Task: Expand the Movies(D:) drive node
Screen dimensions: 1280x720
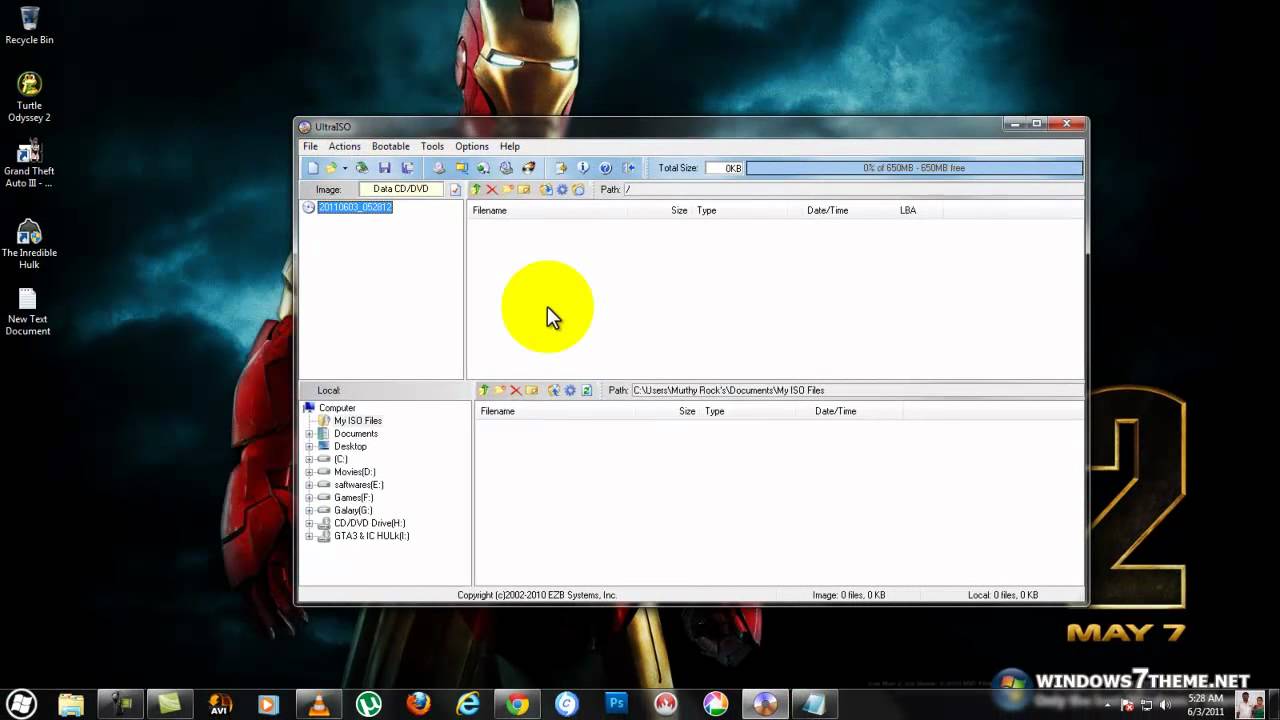Action: (x=309, y=472)
